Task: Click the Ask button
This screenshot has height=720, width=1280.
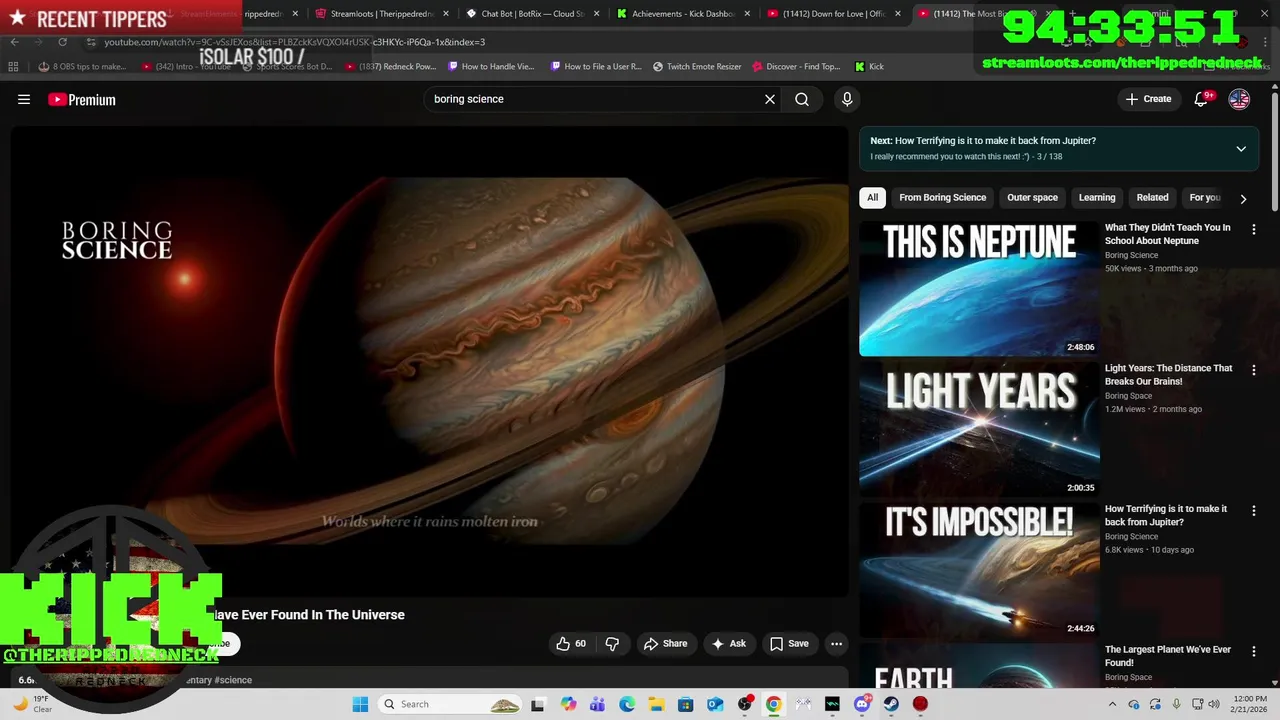Action: [x=729, y=644]
